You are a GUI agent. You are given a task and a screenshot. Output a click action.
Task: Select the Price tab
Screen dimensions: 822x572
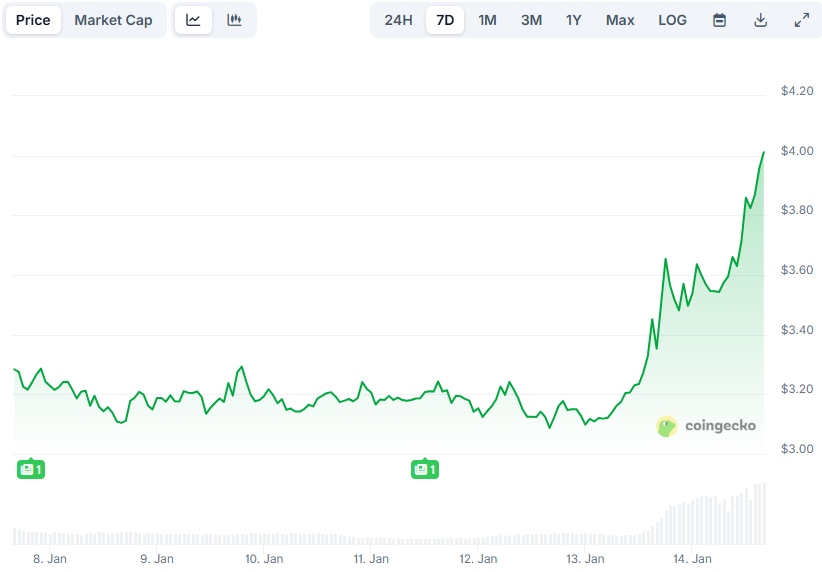click(33, 20)
